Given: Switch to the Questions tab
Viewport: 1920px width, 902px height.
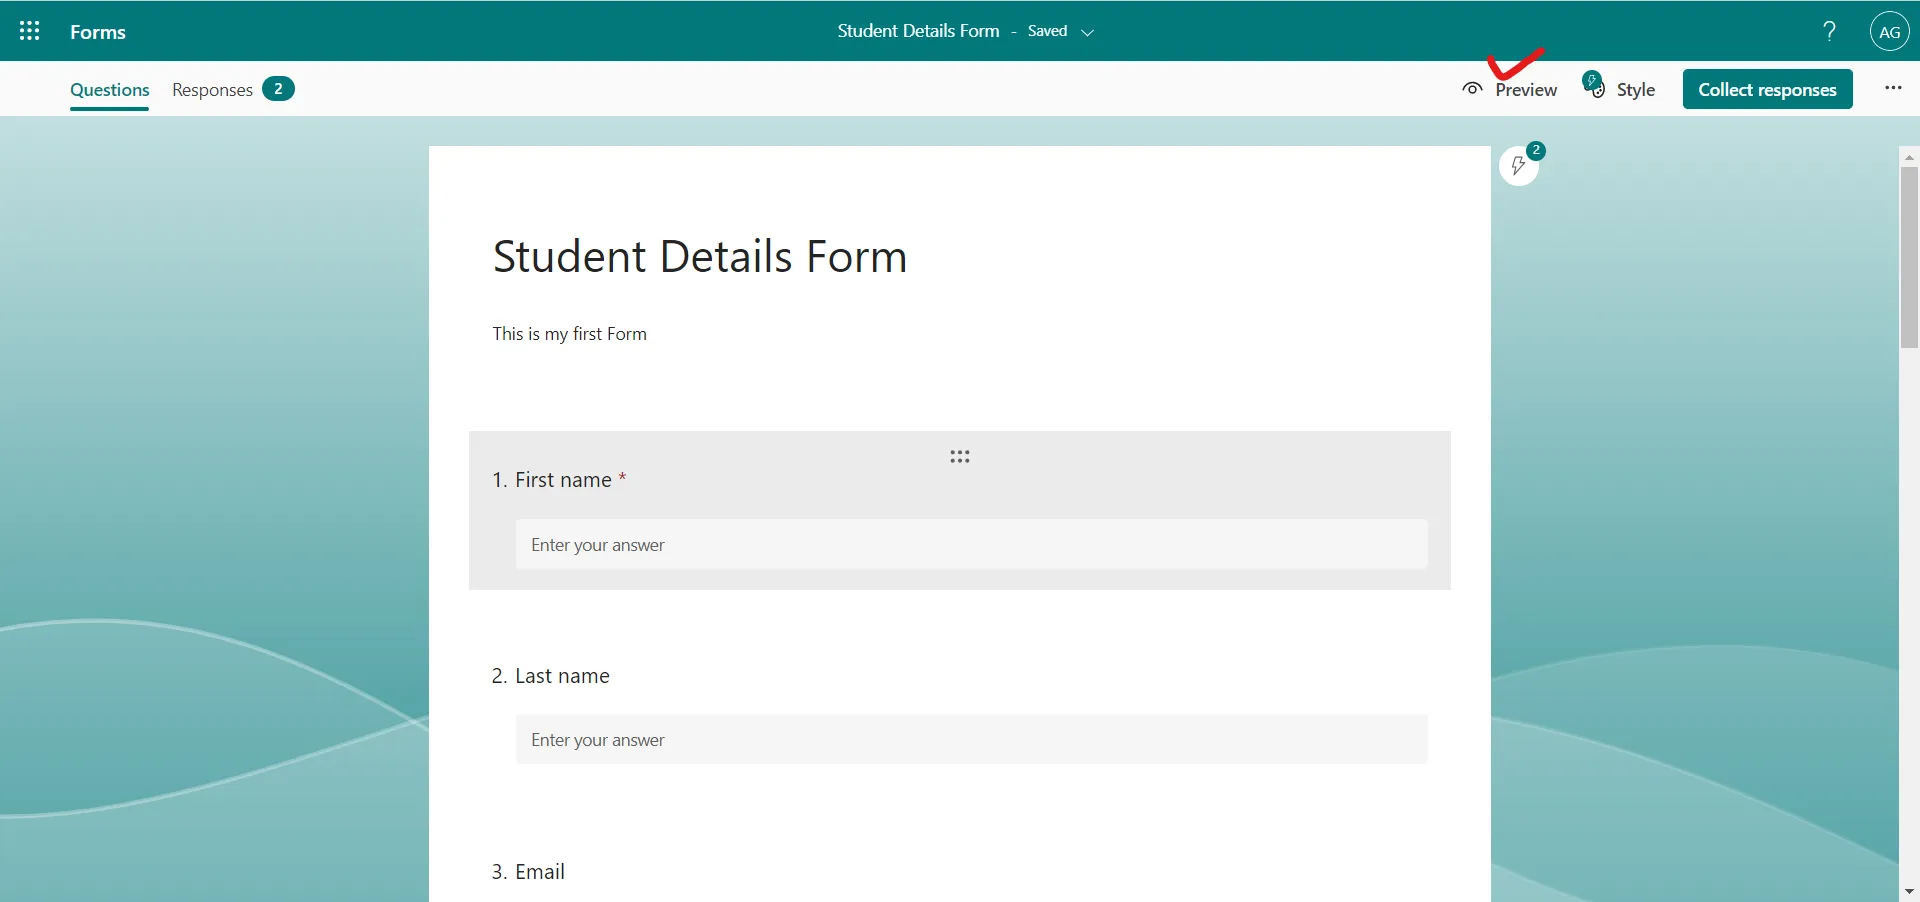Looking at the screenshot, I should pos(109,90).
